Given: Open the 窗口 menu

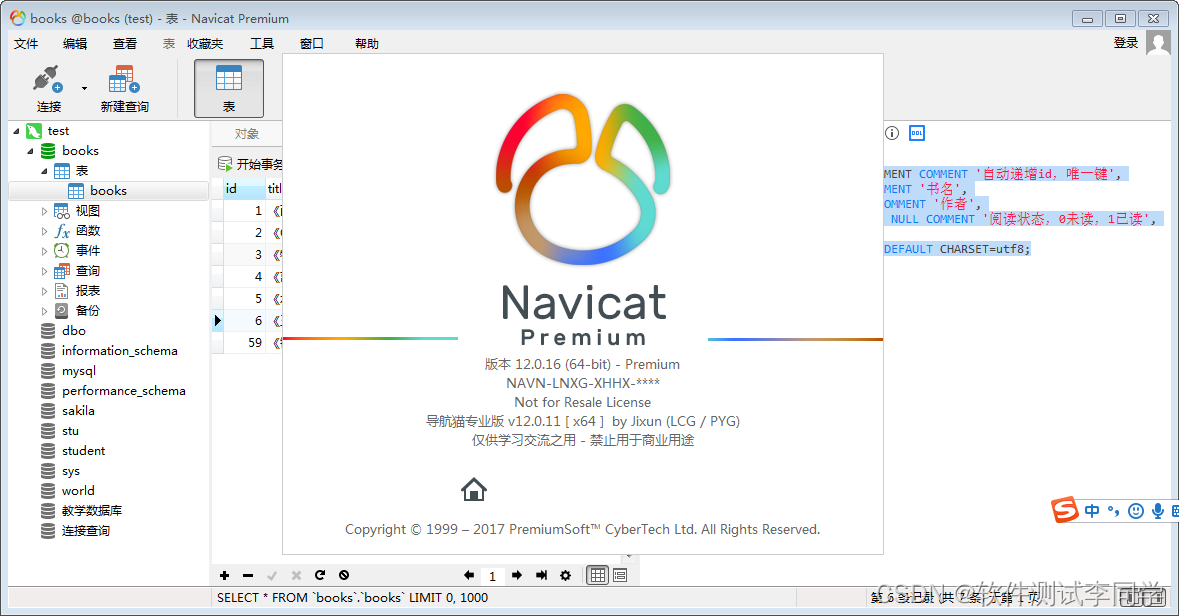Looking at the screenshot, I should [311, 44].
